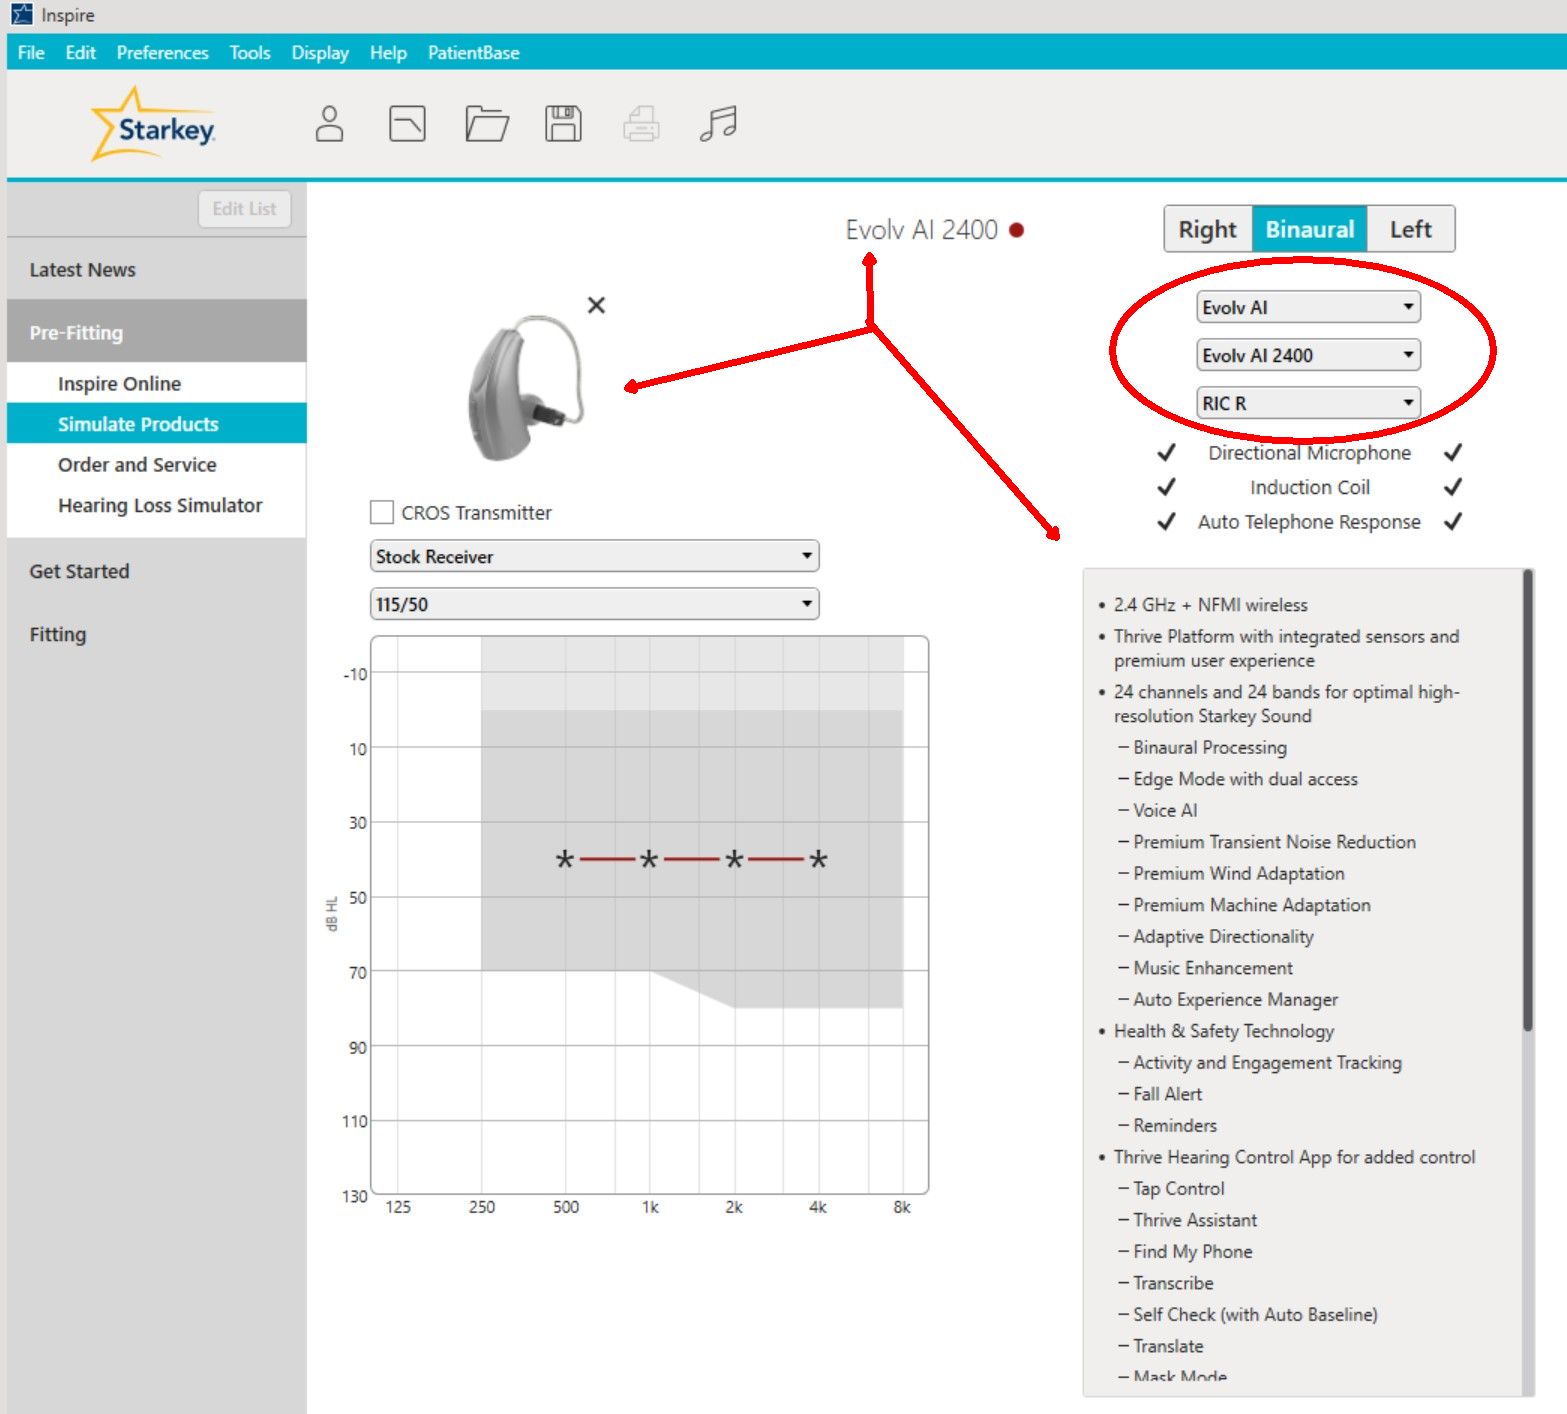Open the Edit menu
The height and width of the screenshot is (1414, 1567).
point(81,53)
